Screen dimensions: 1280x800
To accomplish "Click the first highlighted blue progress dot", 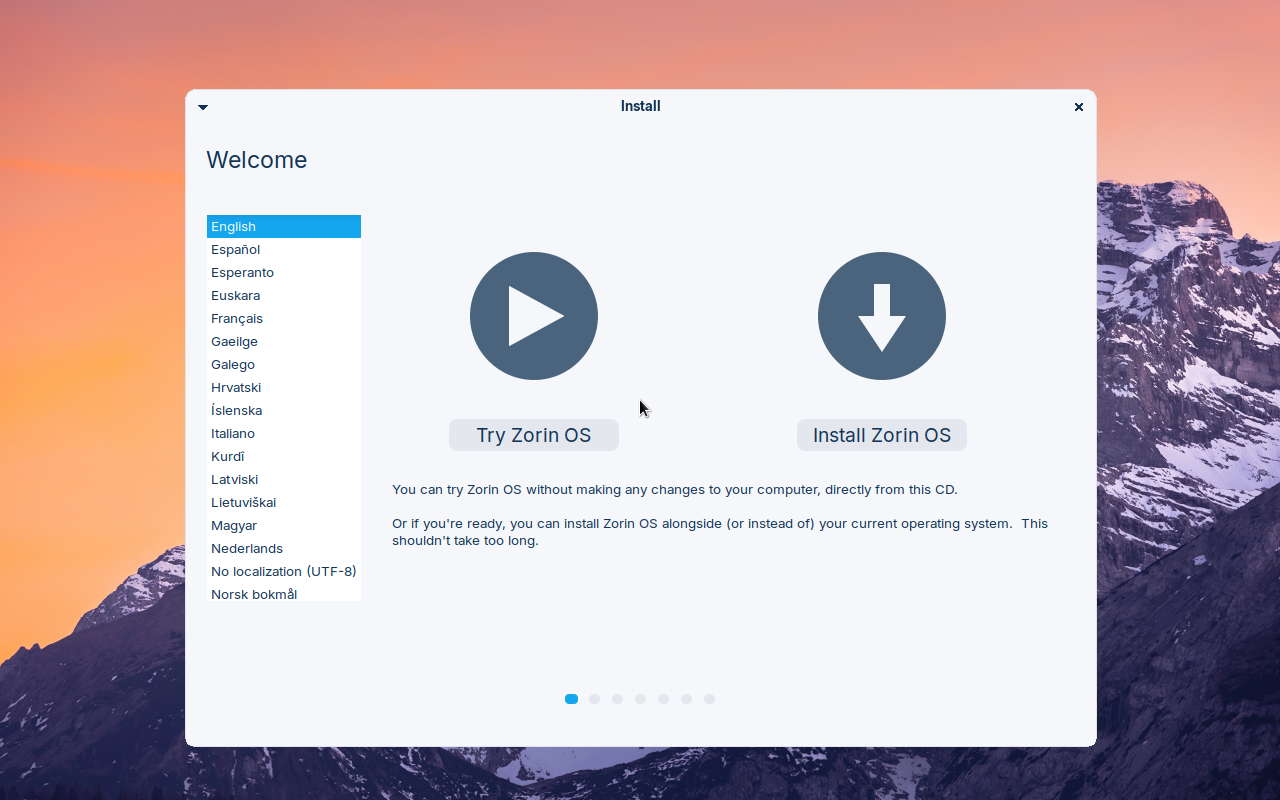I will click(x=571, y=699).
